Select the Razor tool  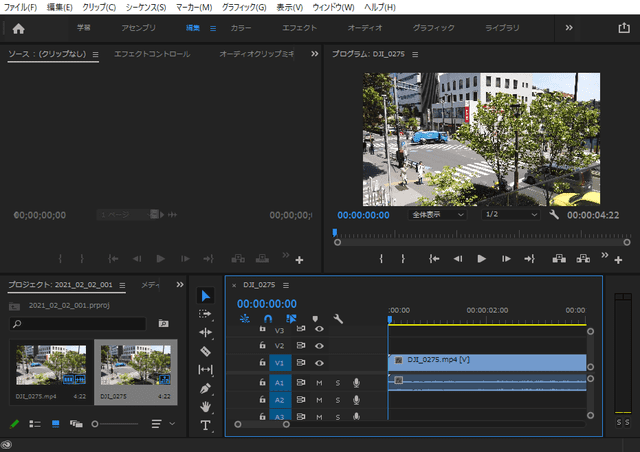[x=205, y=351]
